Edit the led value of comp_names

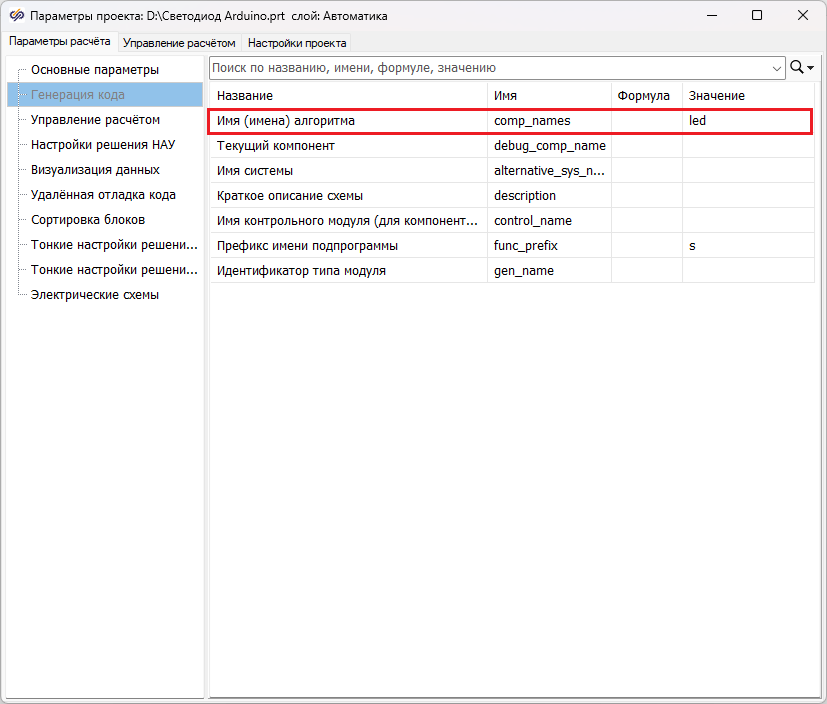click(x=747, y=120)
